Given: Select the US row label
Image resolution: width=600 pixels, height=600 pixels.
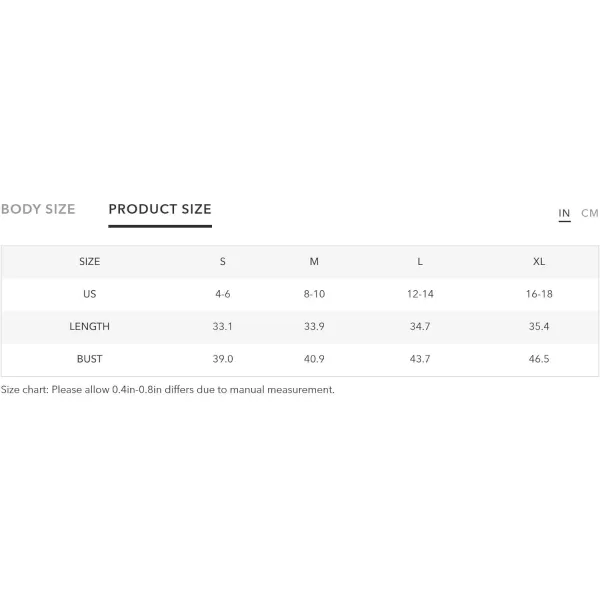Looking at the screenshot, I should coord(90,294).
